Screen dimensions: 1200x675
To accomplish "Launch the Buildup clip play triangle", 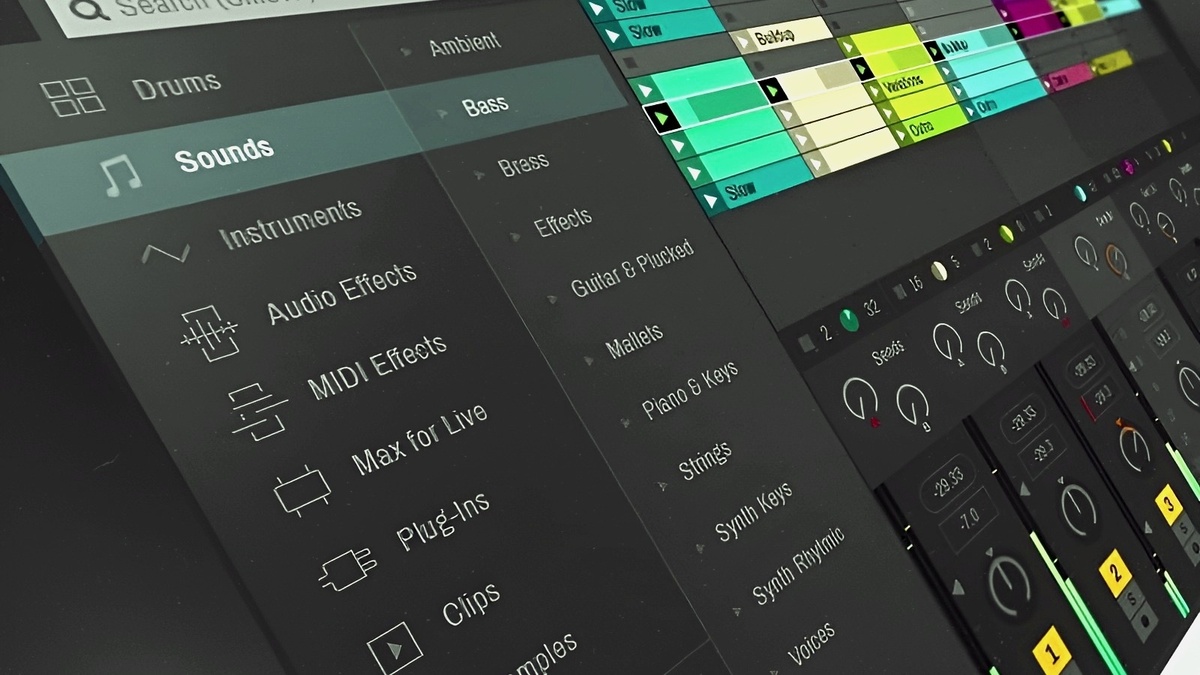I will pos(742,43).
